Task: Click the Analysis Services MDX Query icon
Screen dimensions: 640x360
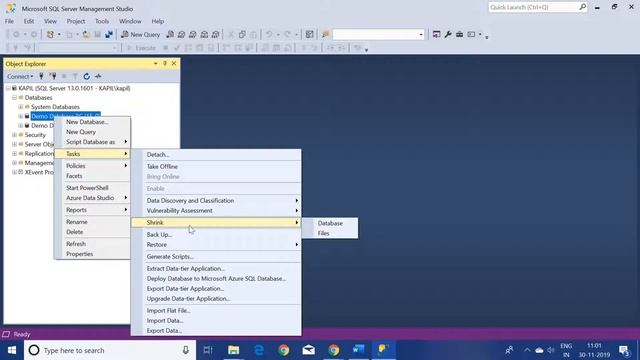Action: pos(181,35)
